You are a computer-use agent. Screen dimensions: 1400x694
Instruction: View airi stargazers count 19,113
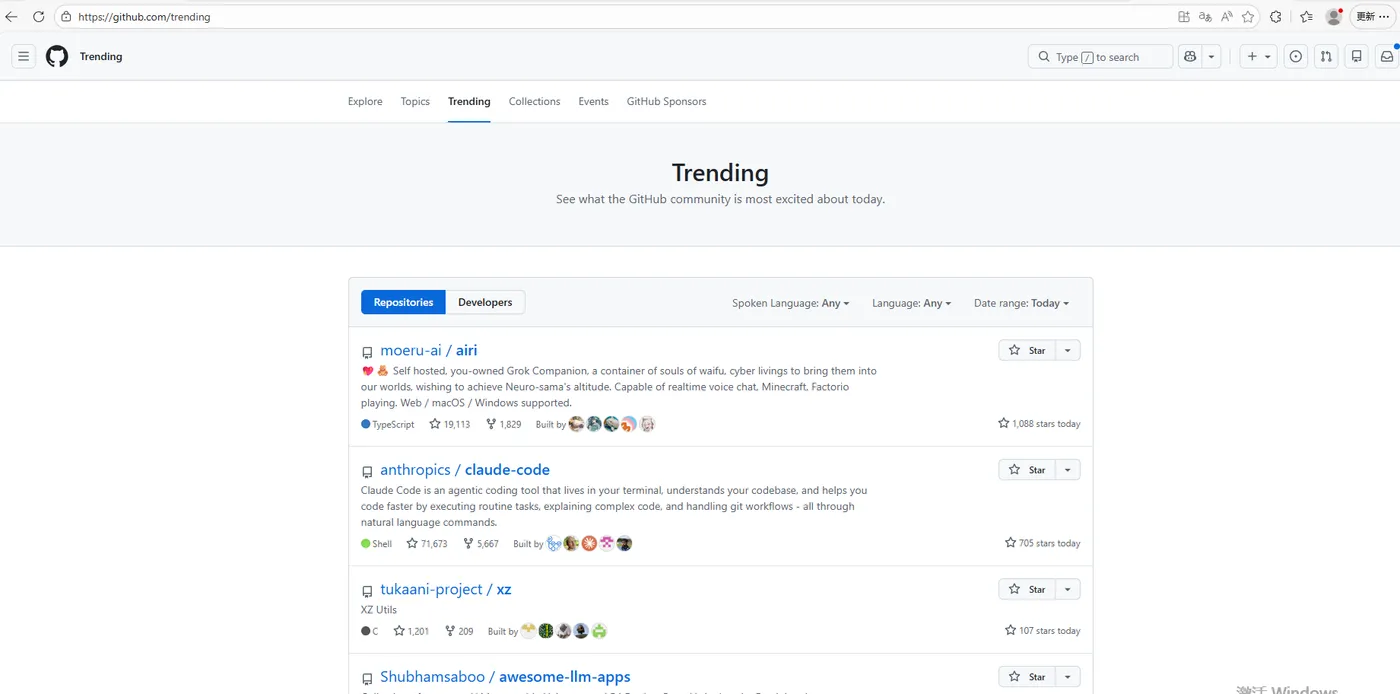tap(449, 424)
